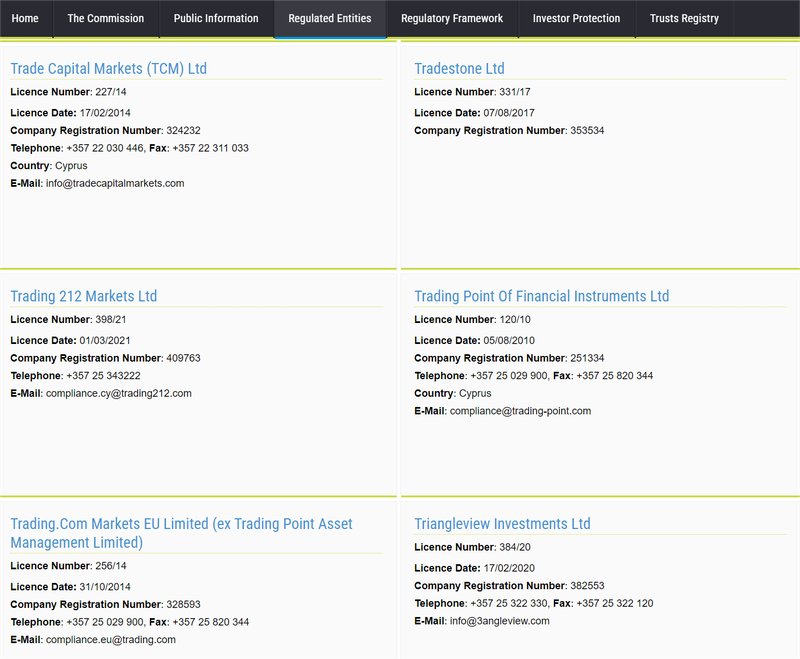Image resolution: width=800 pixels, height=659 pixels.
Task: Click Trading 212 telephone number +357 25 343222
Action: click(103, 376)
